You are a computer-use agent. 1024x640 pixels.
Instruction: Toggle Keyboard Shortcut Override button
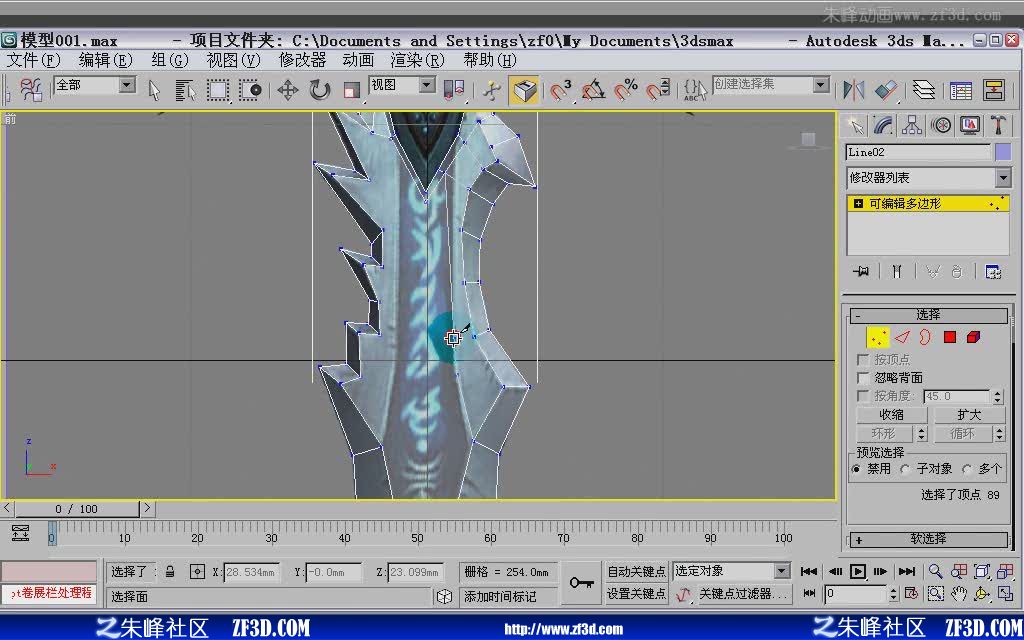[524, 90]
